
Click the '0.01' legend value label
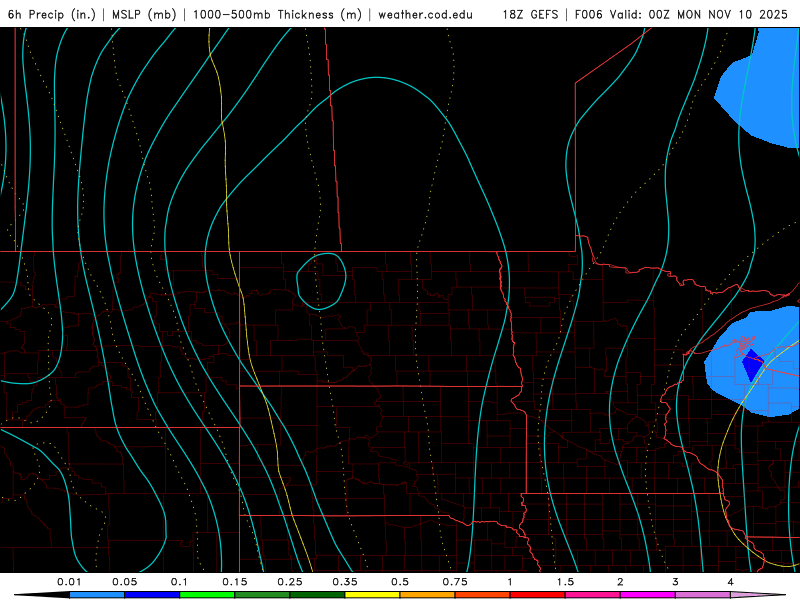[x=69, y=582]
